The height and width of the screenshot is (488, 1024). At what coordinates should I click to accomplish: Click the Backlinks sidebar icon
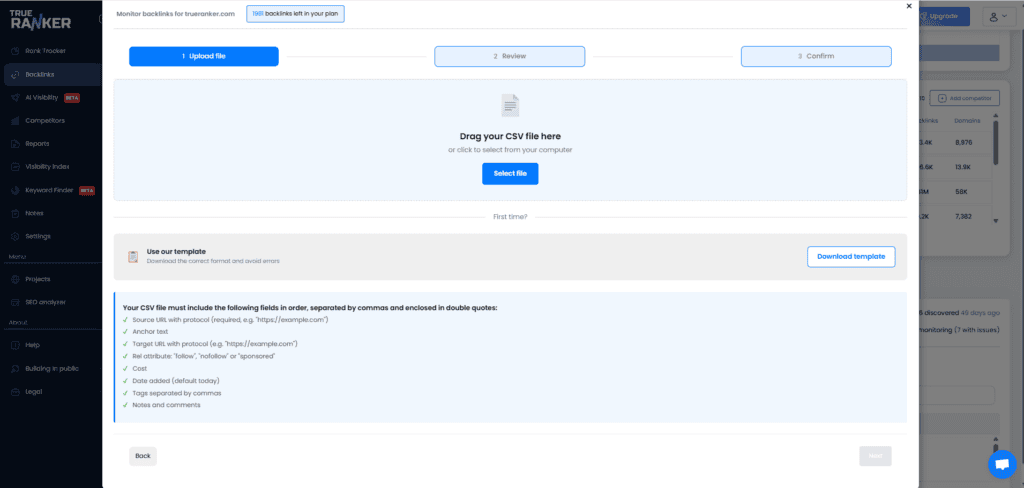click(15, 74)
